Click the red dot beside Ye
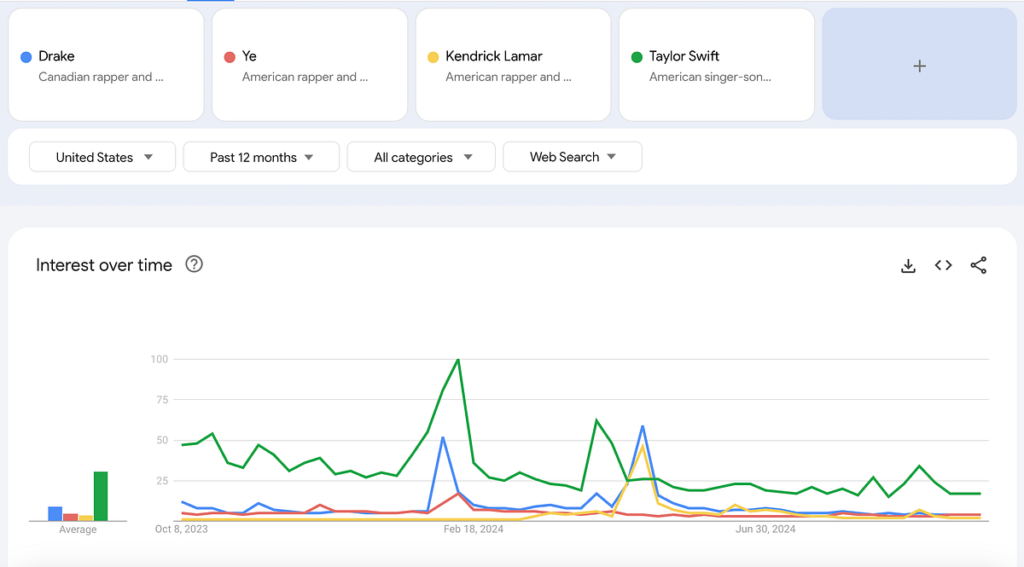This screenshot has width=1024, height=567. 229,57
